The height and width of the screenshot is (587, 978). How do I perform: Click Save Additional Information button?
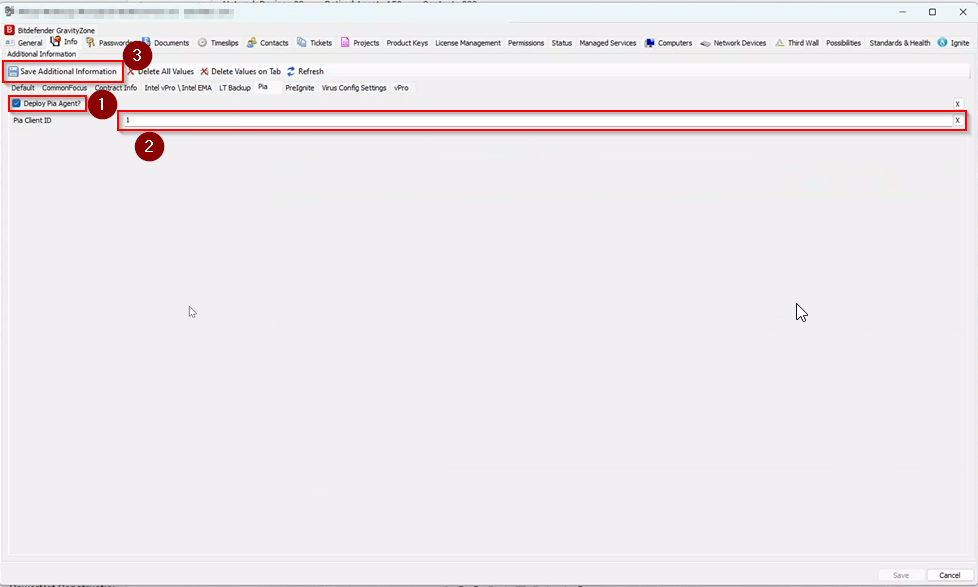coord(62,72)
